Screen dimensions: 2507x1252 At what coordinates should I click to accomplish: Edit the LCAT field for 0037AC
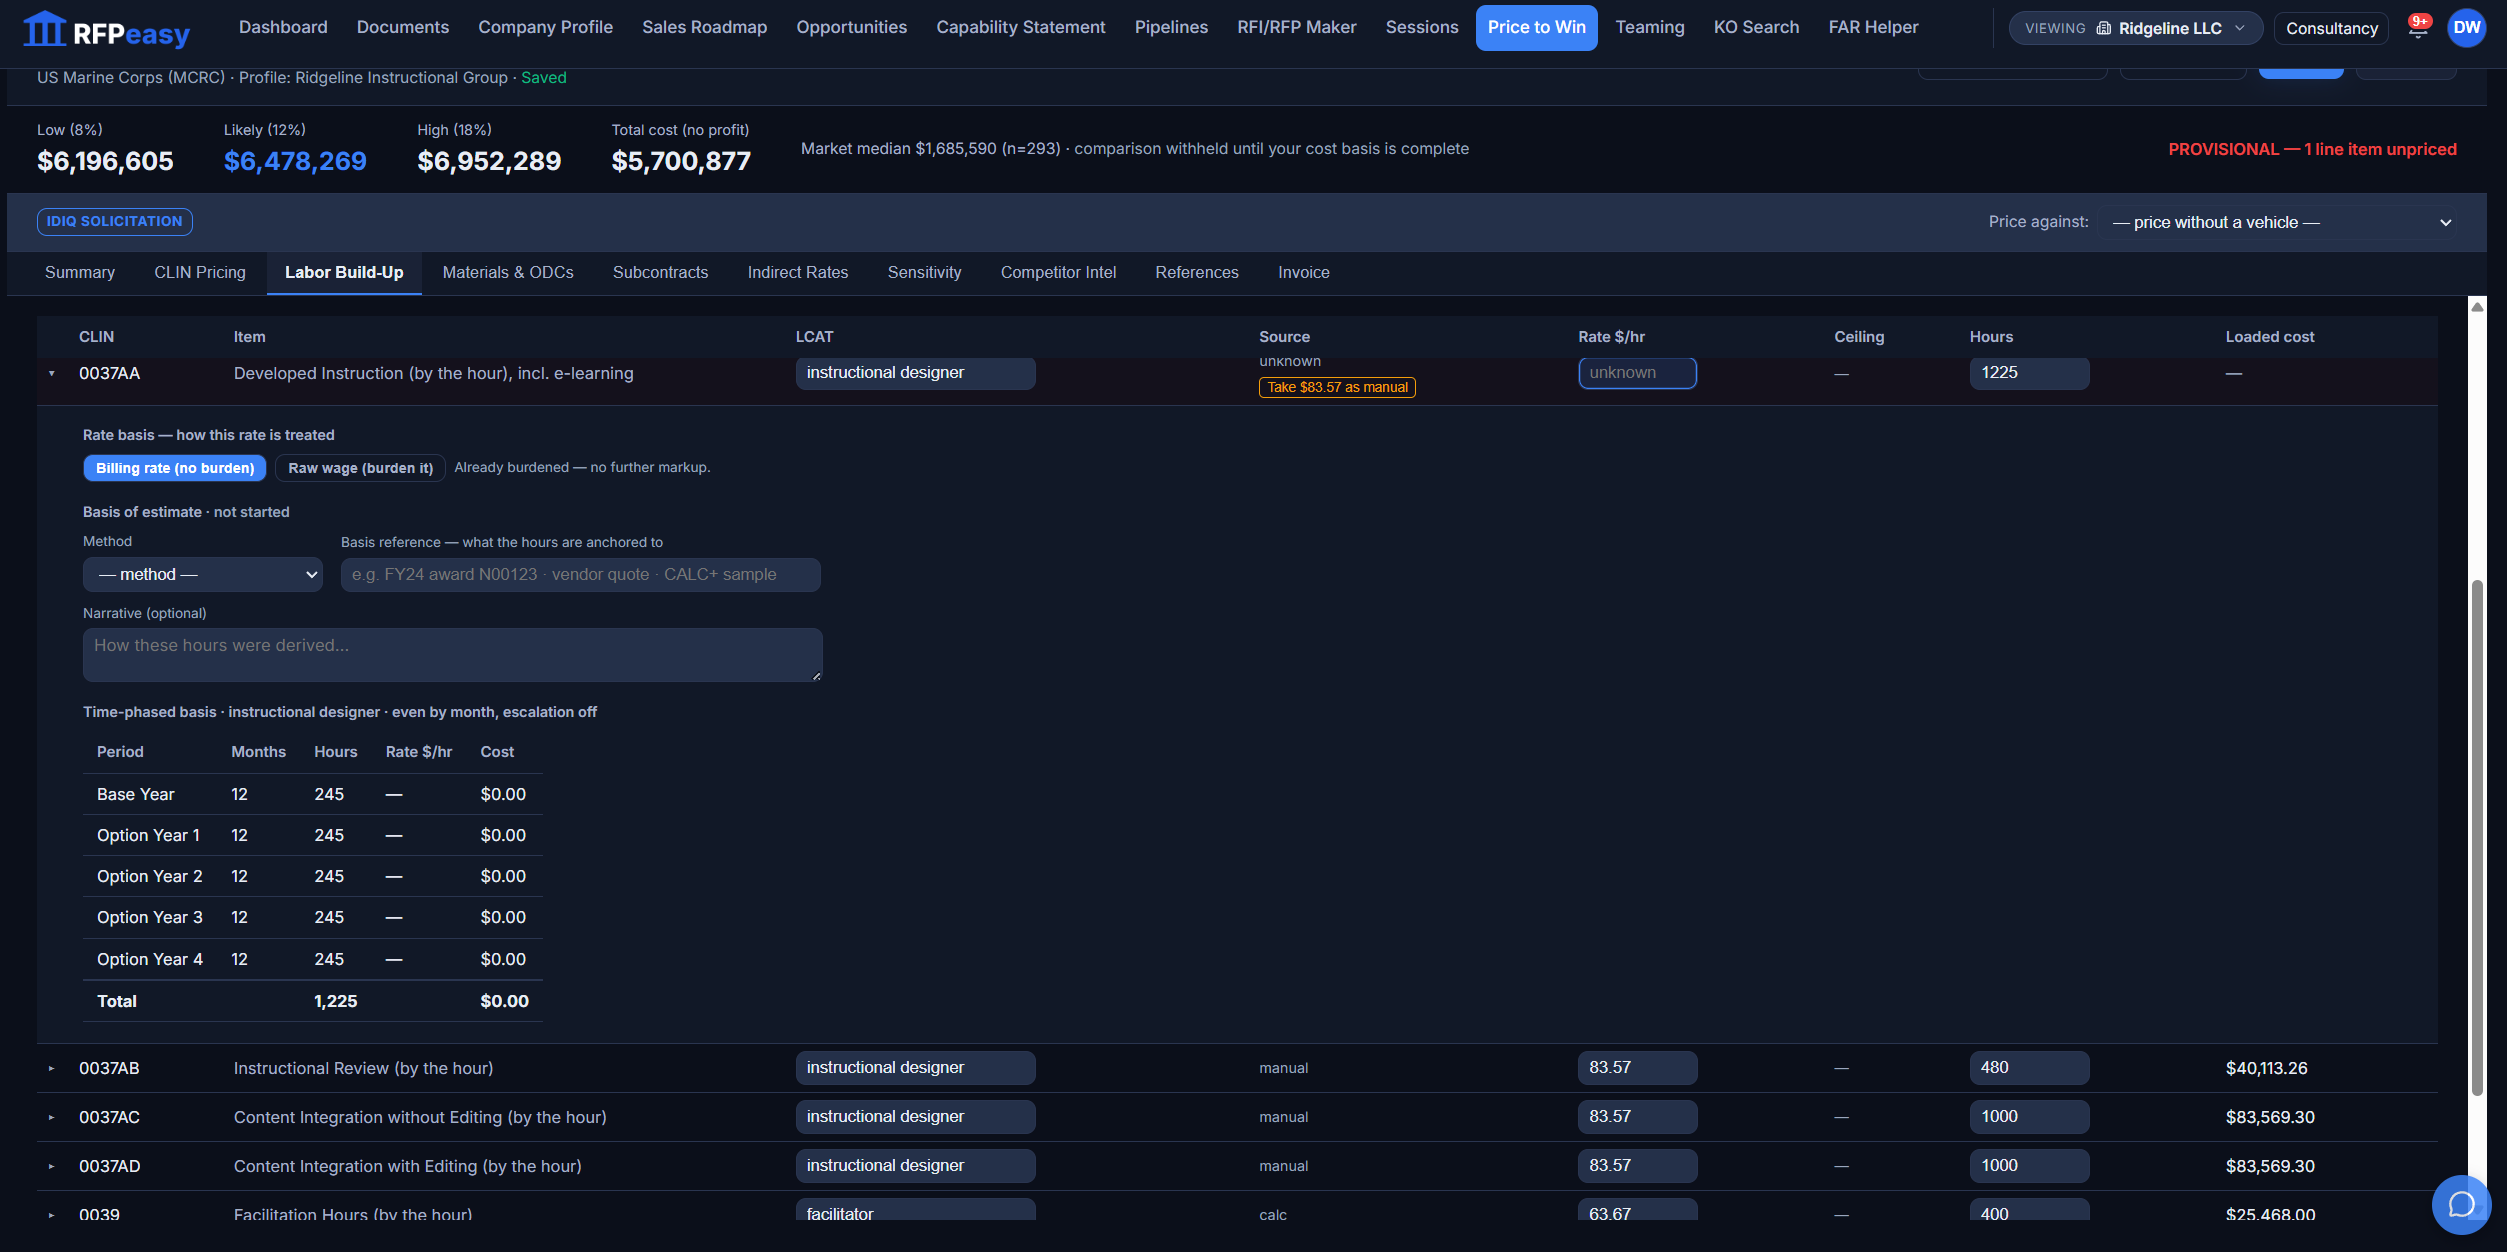click(x=915, y=1116)
